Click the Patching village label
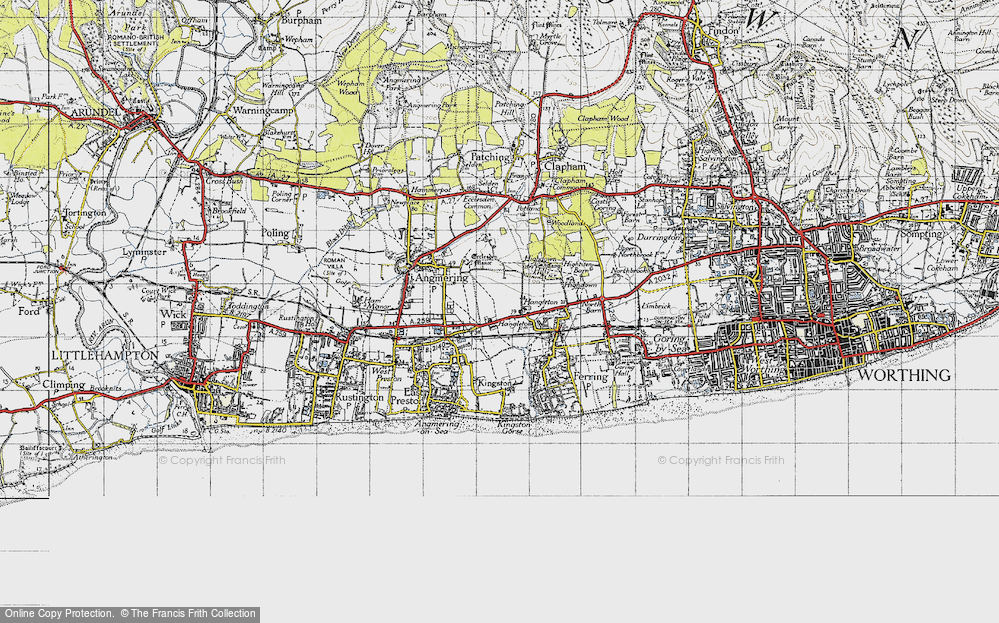This screenshot has width=999, height=623. (489, 157)
